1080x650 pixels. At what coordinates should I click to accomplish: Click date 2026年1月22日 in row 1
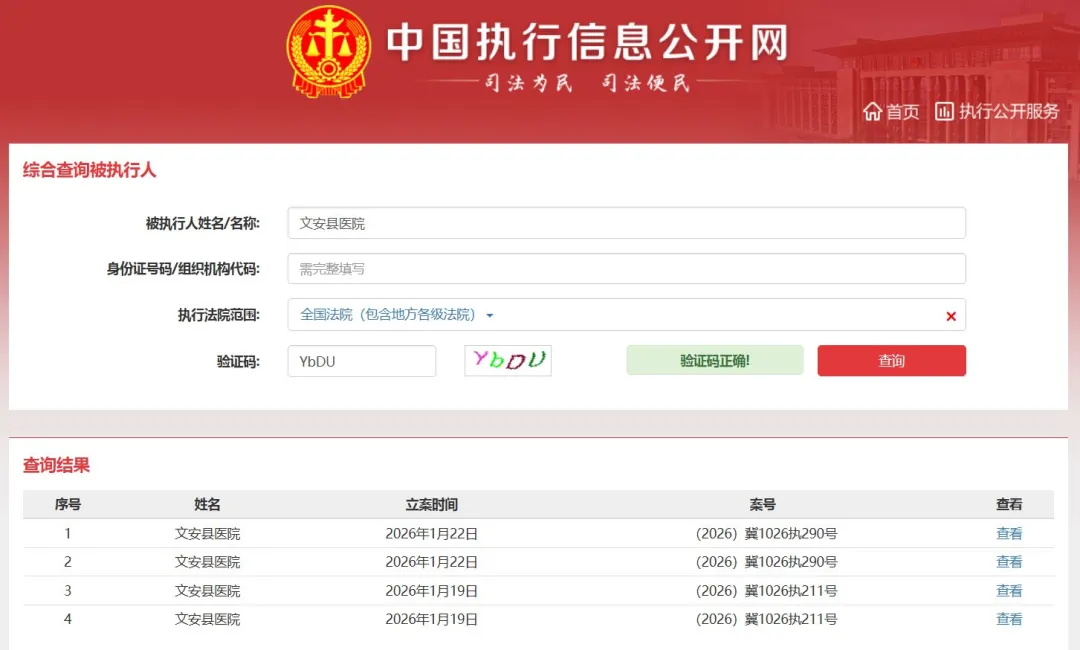click(431, 534)
